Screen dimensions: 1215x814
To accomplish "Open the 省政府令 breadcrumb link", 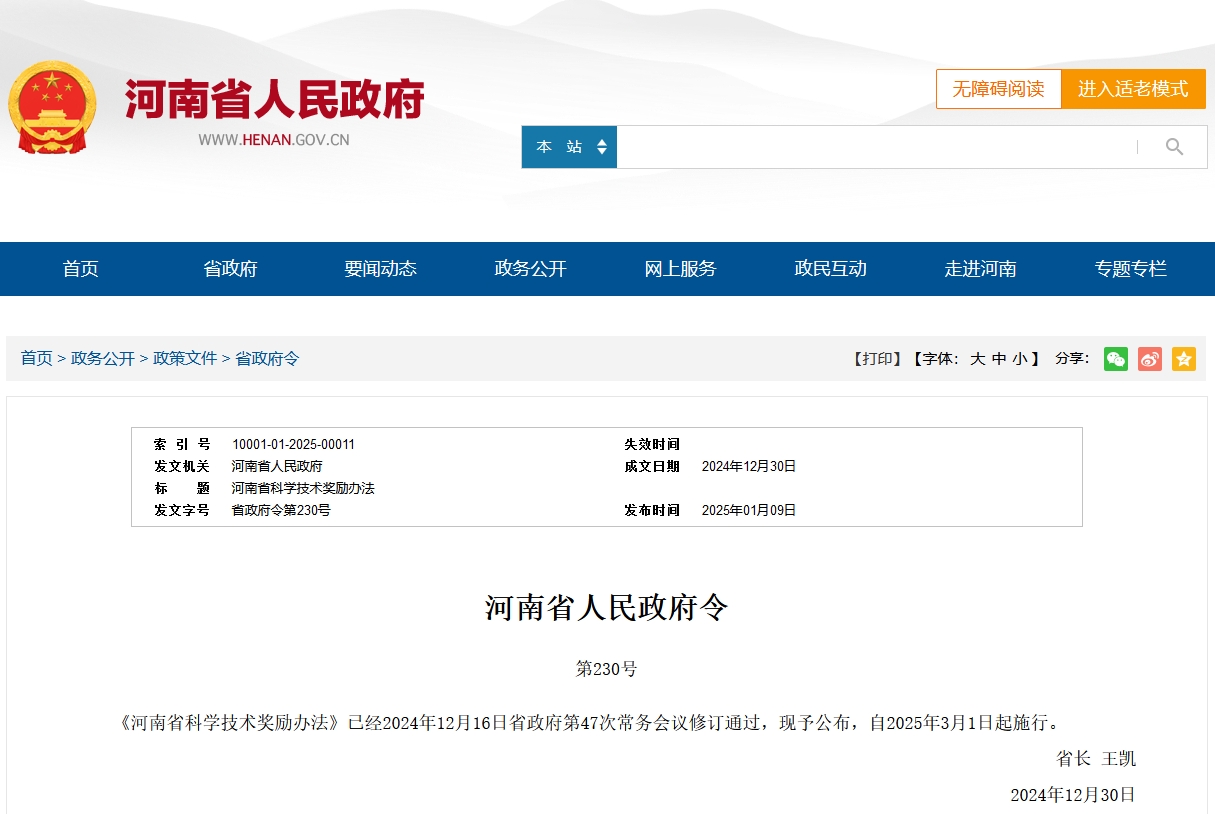I will click(x=266, y=358).
